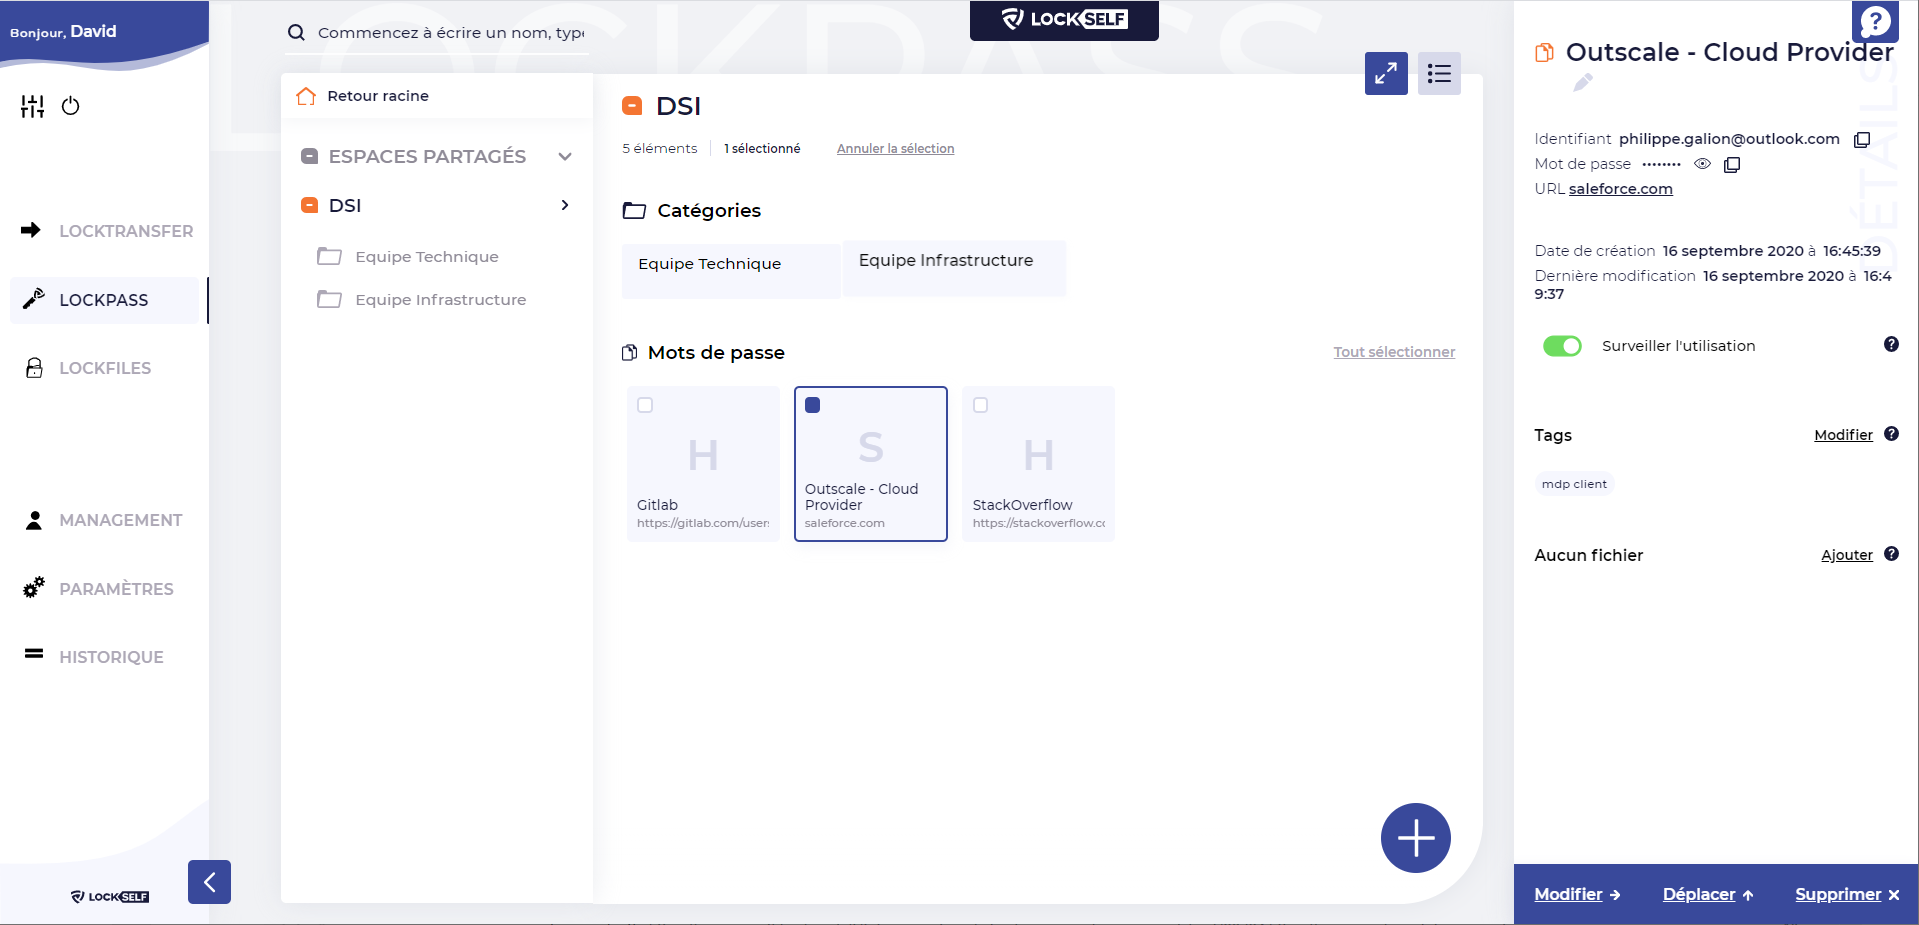The height and width of the screenshot is (925, 1919).
Task: Click Tout sélectionner link
Action: [1394, 352]
